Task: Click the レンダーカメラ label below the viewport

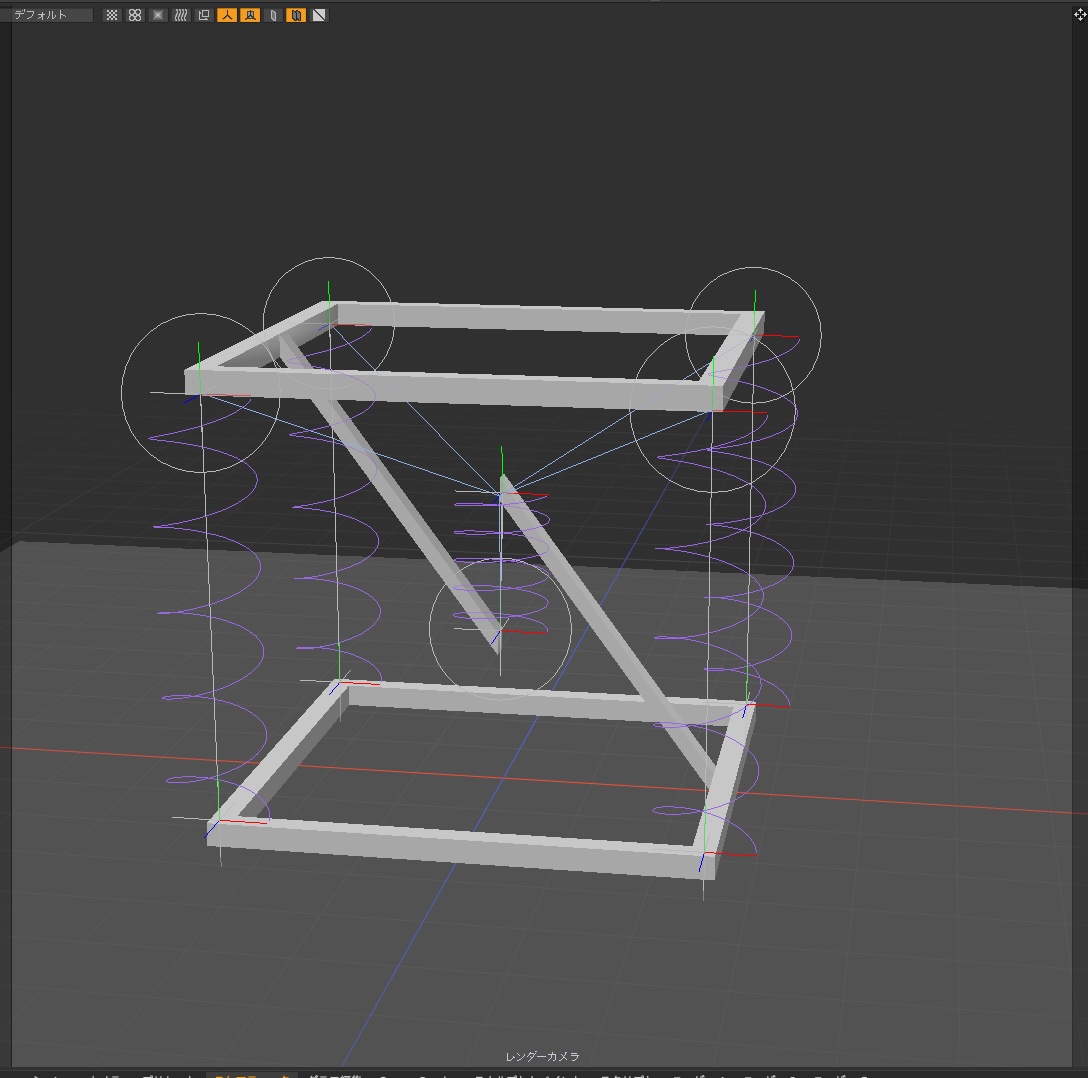Action: 543,1056
